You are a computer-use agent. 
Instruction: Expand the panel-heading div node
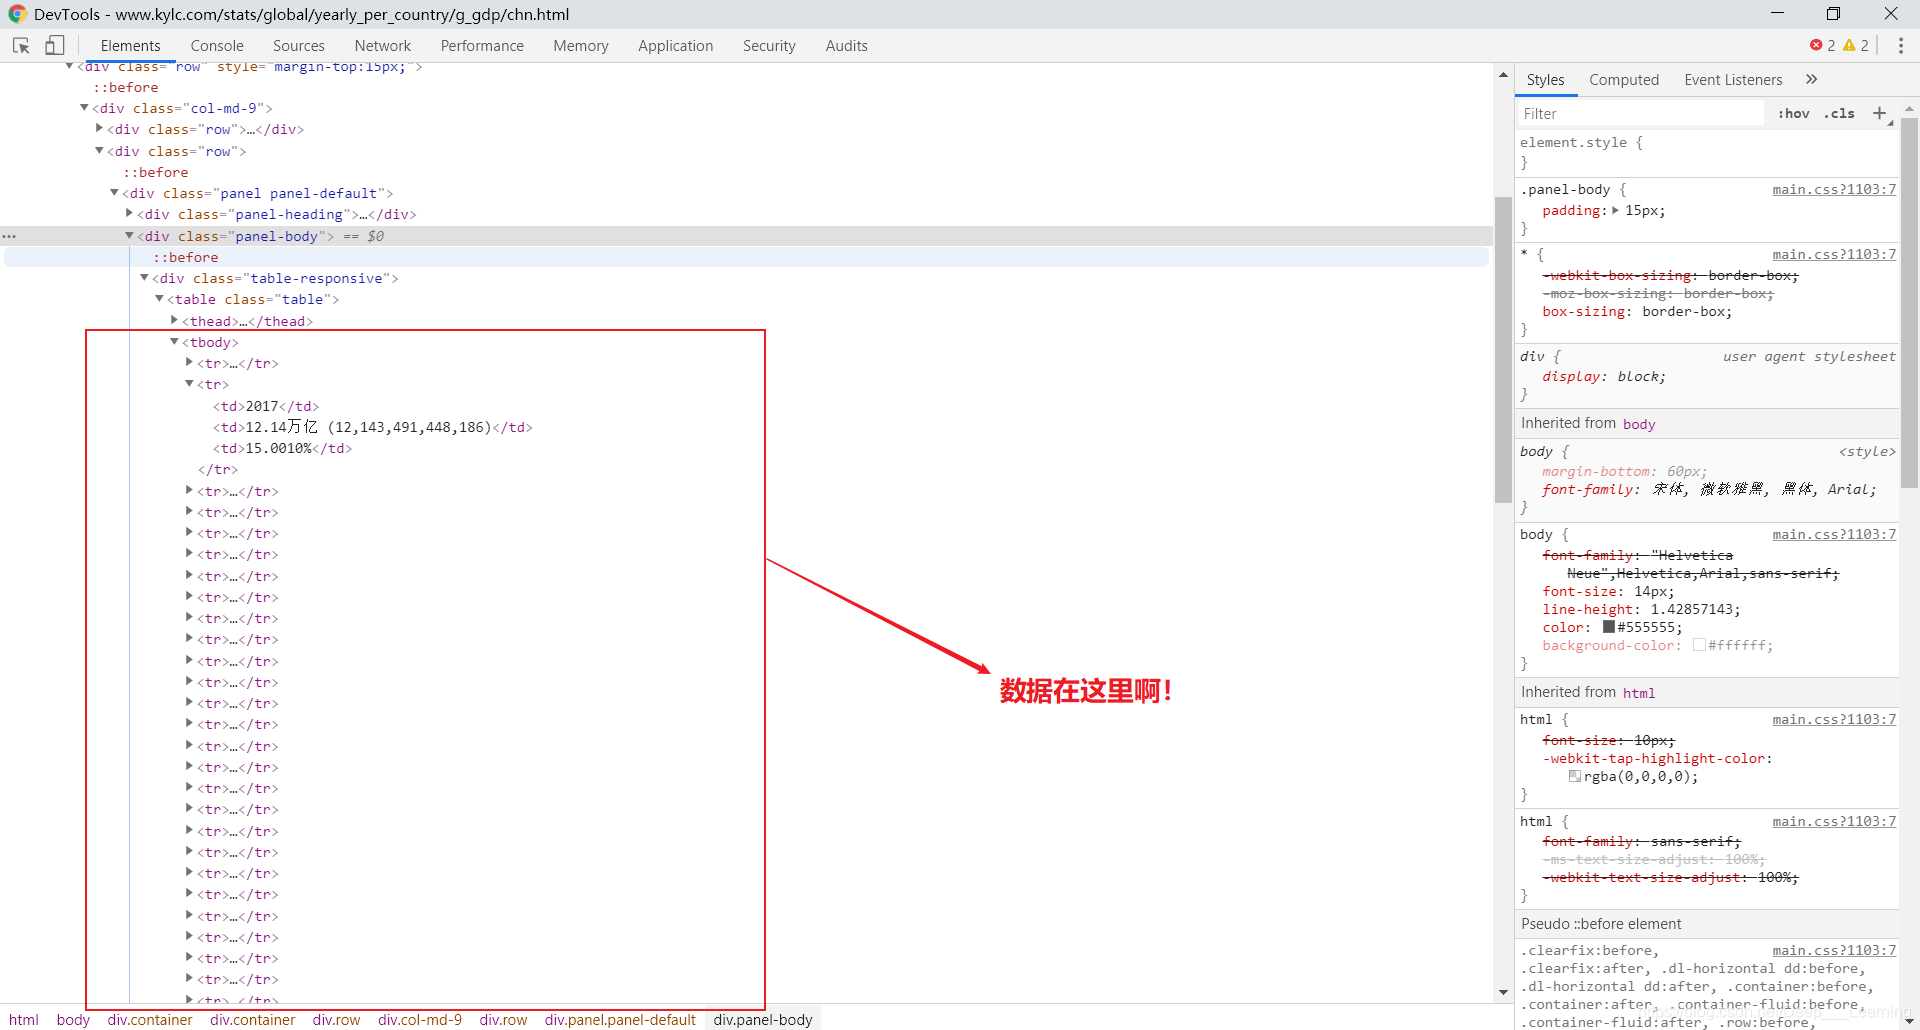[x=129, y=214]
